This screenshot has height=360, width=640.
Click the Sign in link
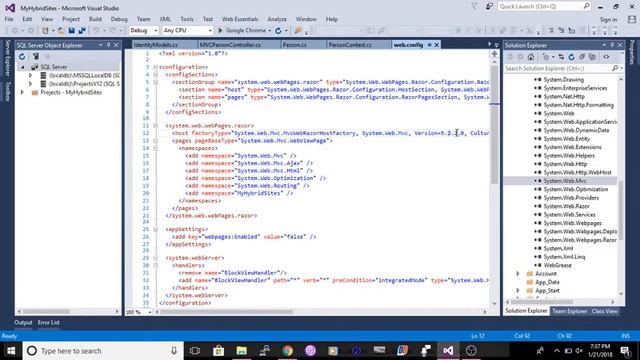608,20
